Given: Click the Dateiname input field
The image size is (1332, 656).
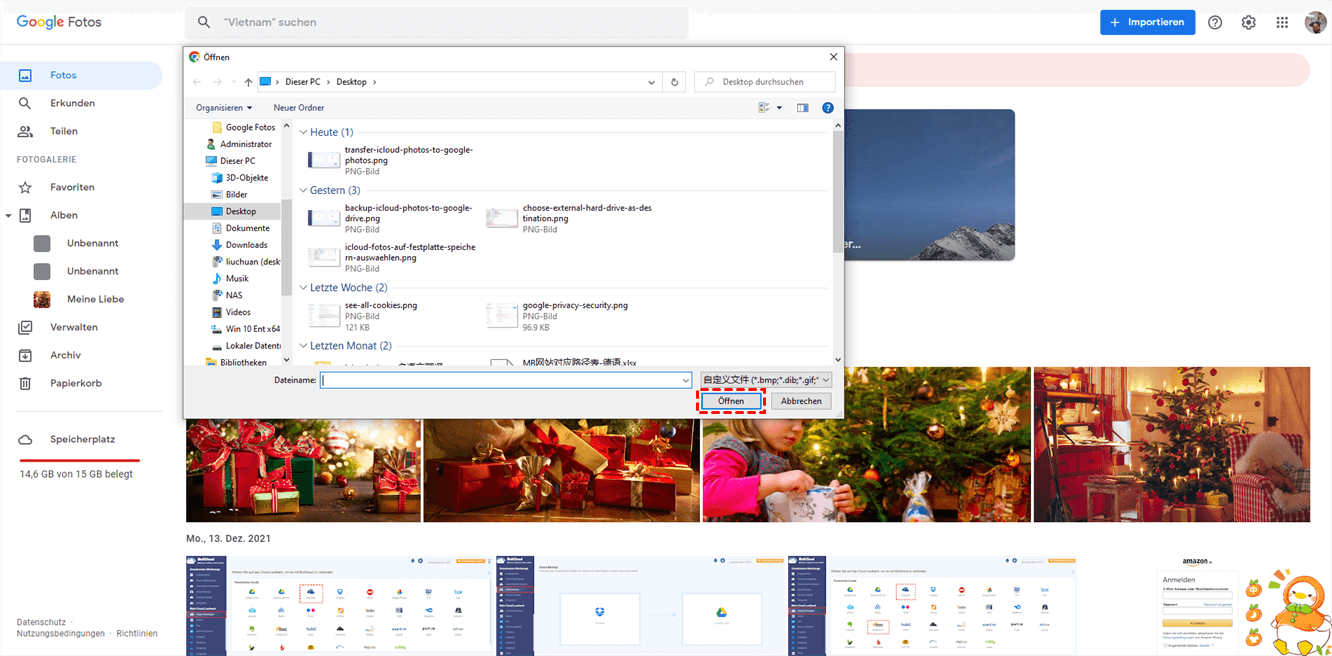Looking at the screenshot, I should pyautogui.click(x=500, y=380).
